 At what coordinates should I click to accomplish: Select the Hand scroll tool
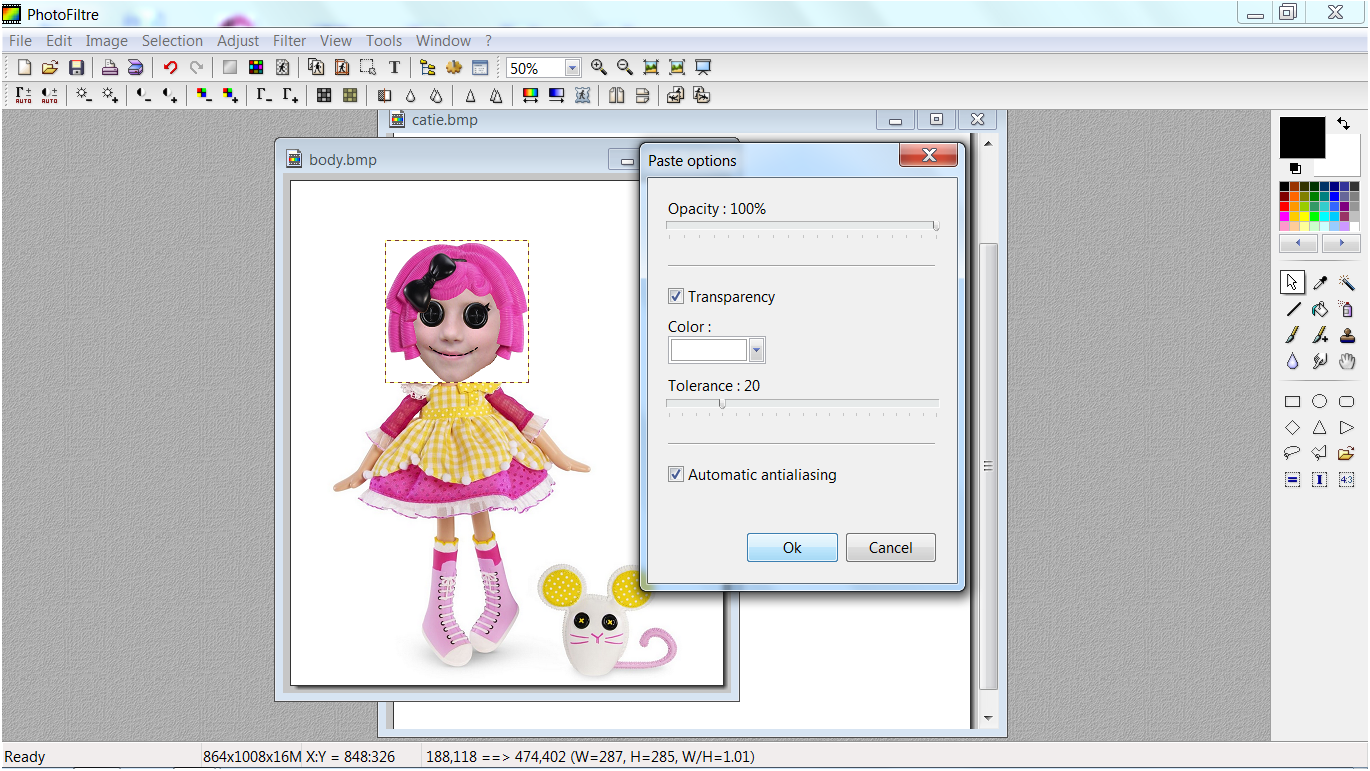(1347, 361)
